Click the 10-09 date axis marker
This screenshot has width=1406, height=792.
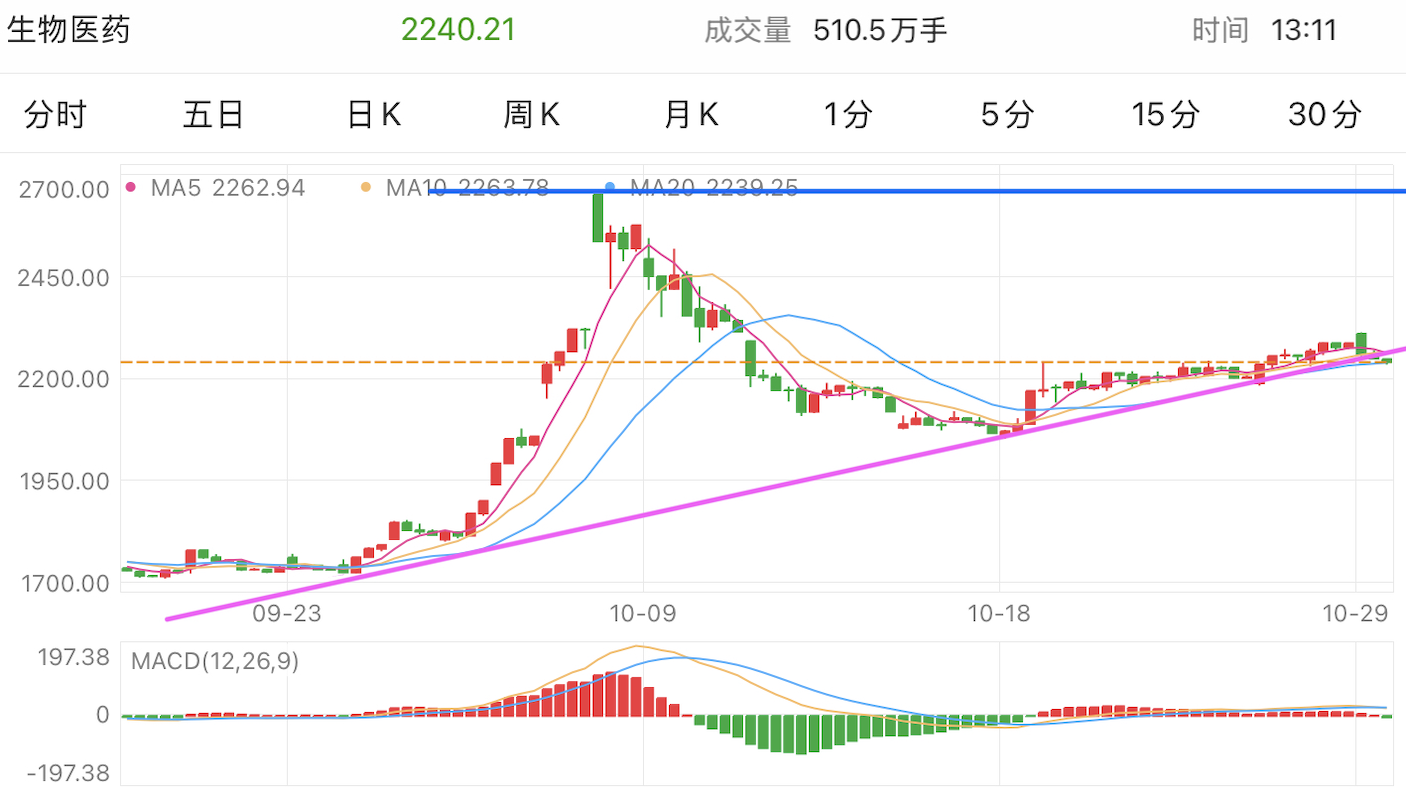[644, 613]
